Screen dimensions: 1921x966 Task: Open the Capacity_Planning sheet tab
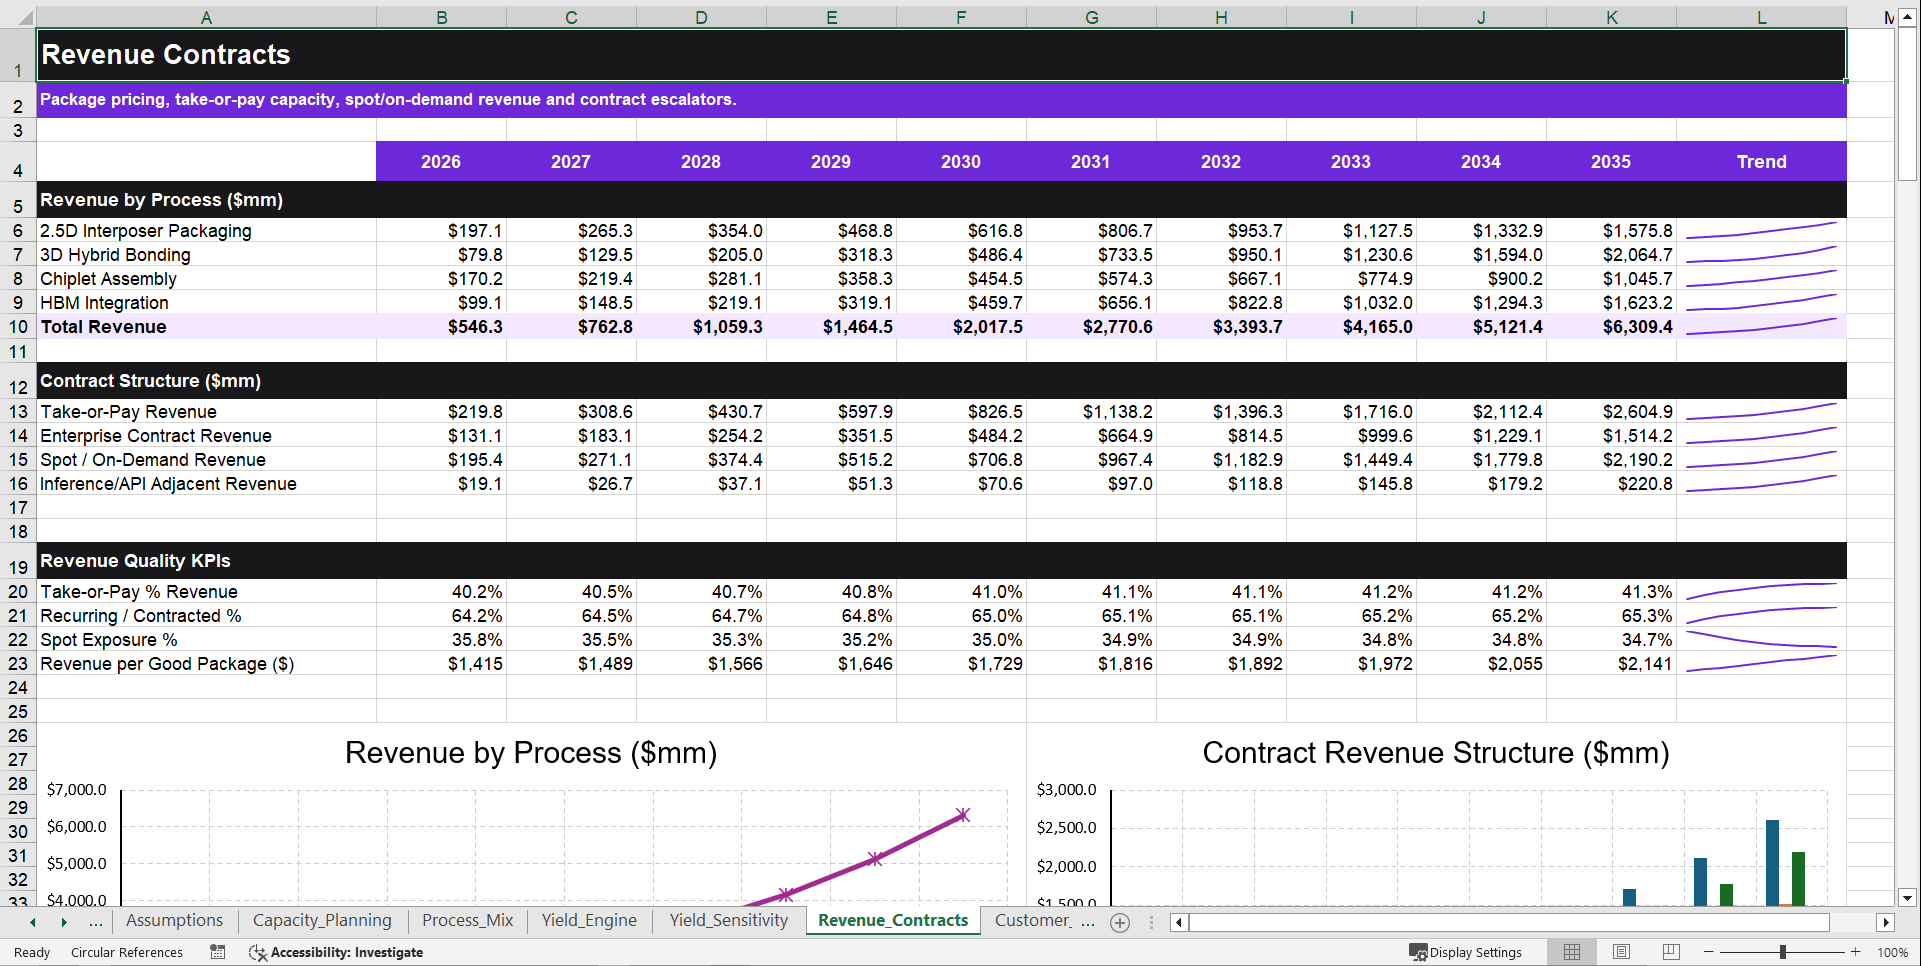click(322, 921)
